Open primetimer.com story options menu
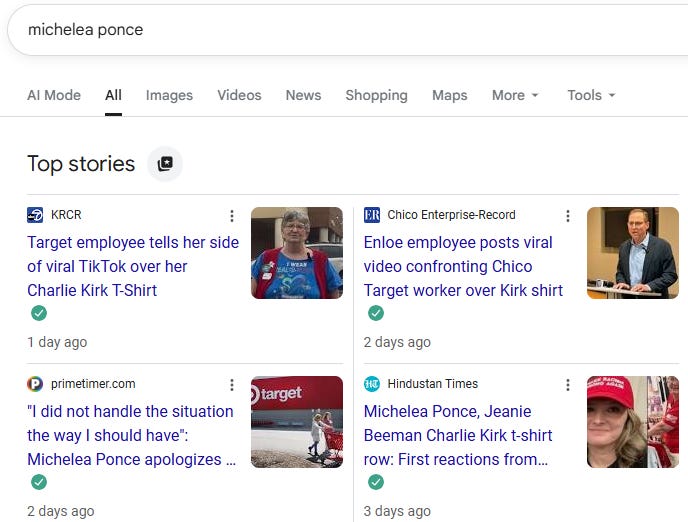Viewport: 688px width, 522px height. 232,385
